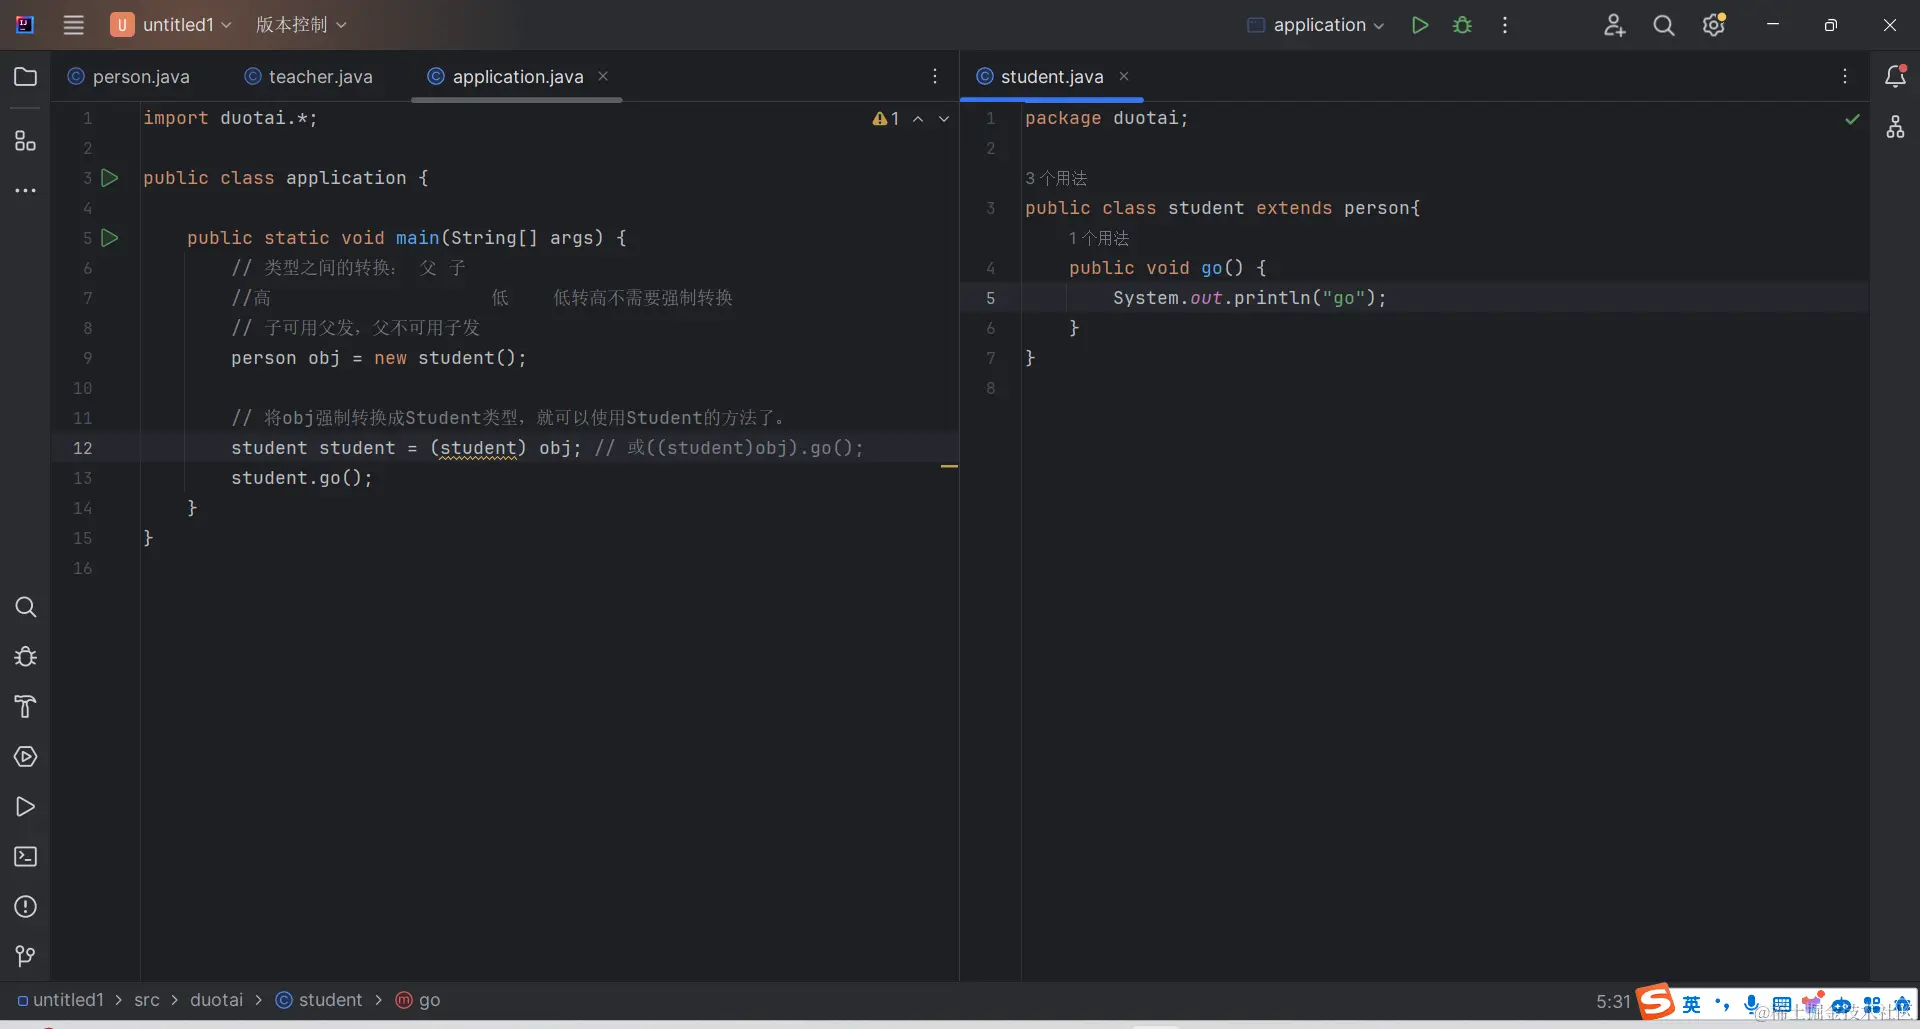The height and width of the screenshot is (1029, 1920).
Task: Open the main hamburger menu
Action: (73, 25)
